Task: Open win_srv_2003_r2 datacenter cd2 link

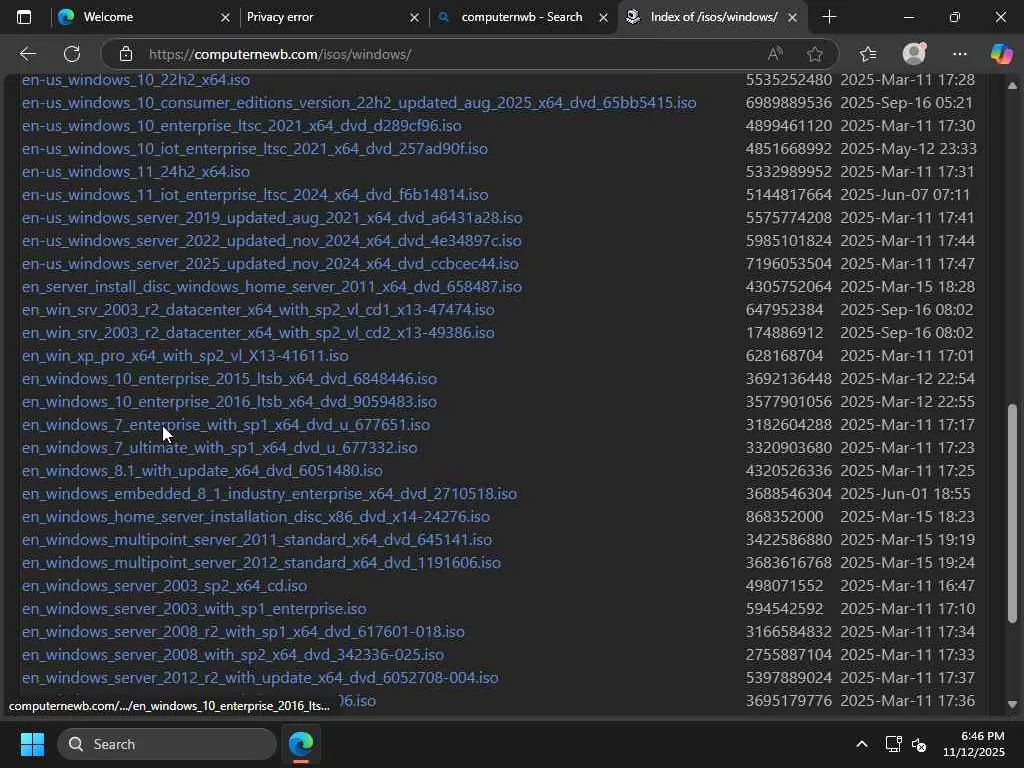Action: point(258,333)
